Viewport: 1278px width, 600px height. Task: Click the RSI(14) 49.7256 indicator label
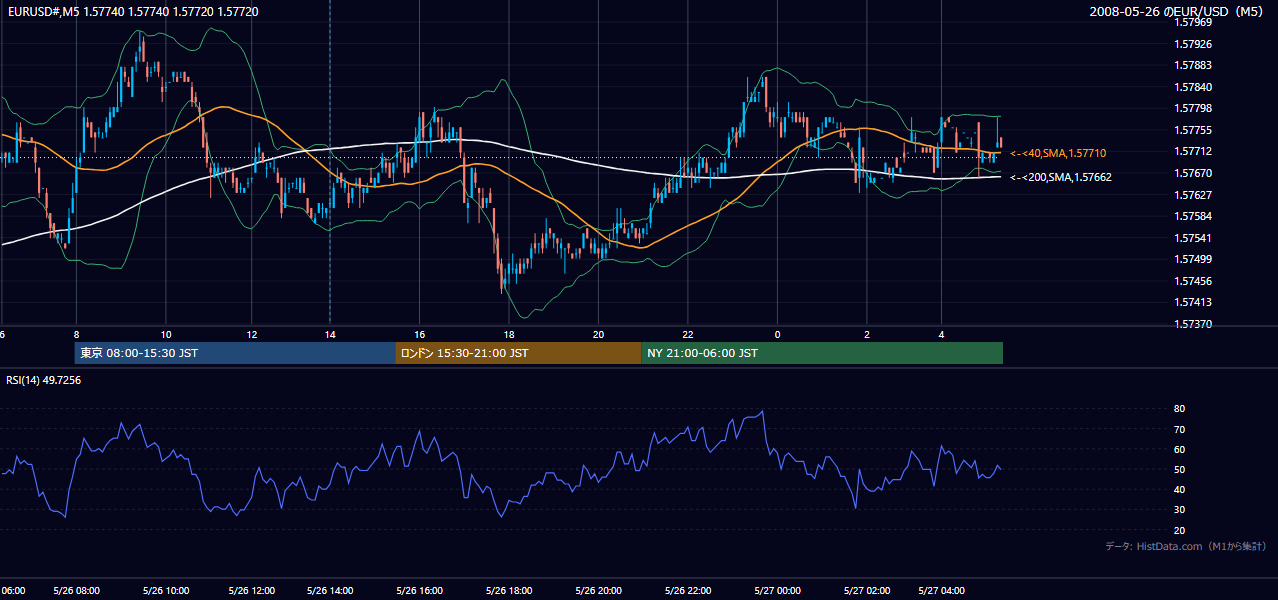(x=43, y=380)
